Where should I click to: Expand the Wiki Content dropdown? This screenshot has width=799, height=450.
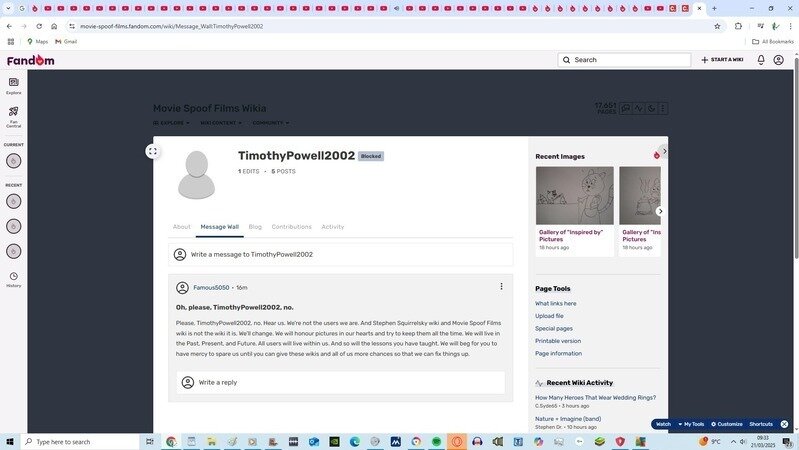coord(221,123)
